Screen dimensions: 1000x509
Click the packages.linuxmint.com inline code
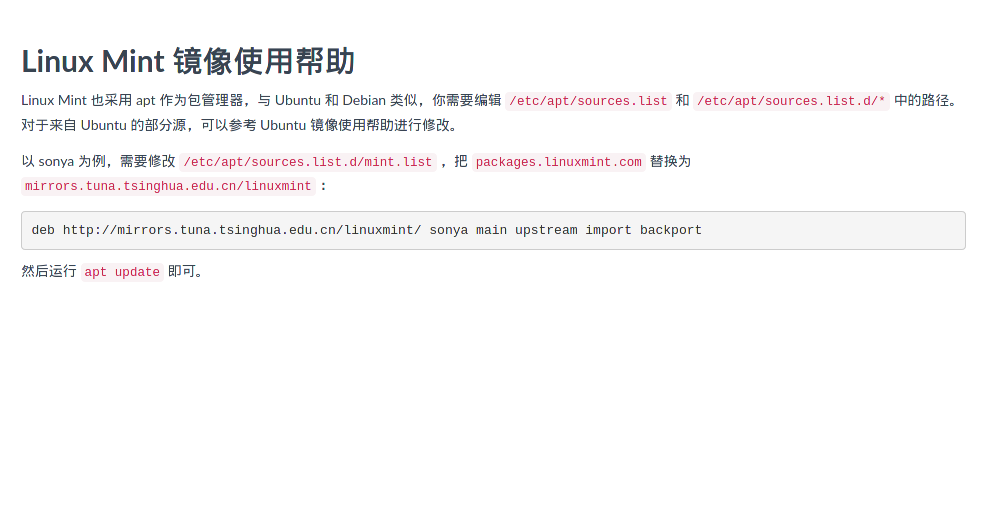coord(559,162)
